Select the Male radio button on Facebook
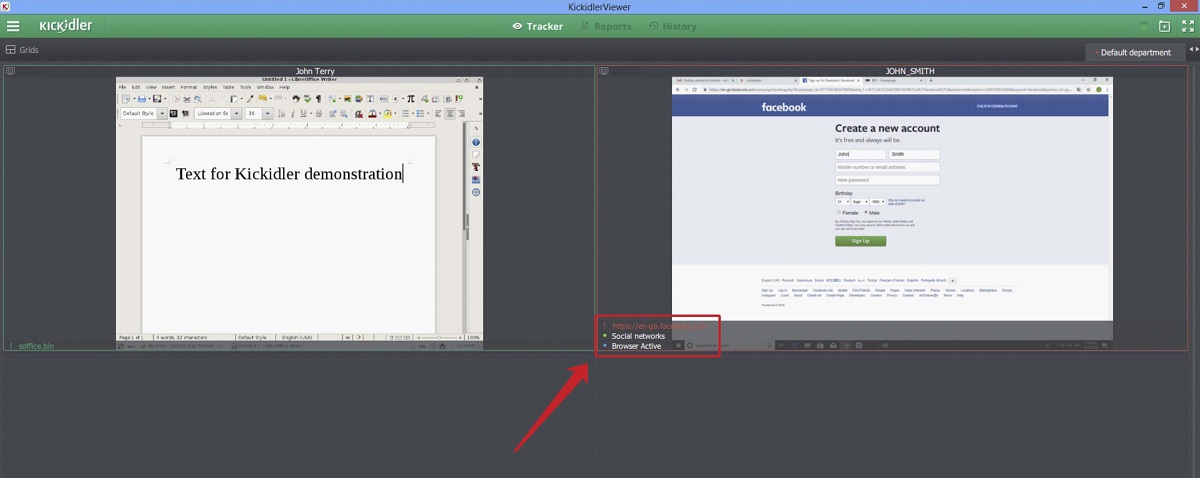1200x478 pixels. (866, 212)
